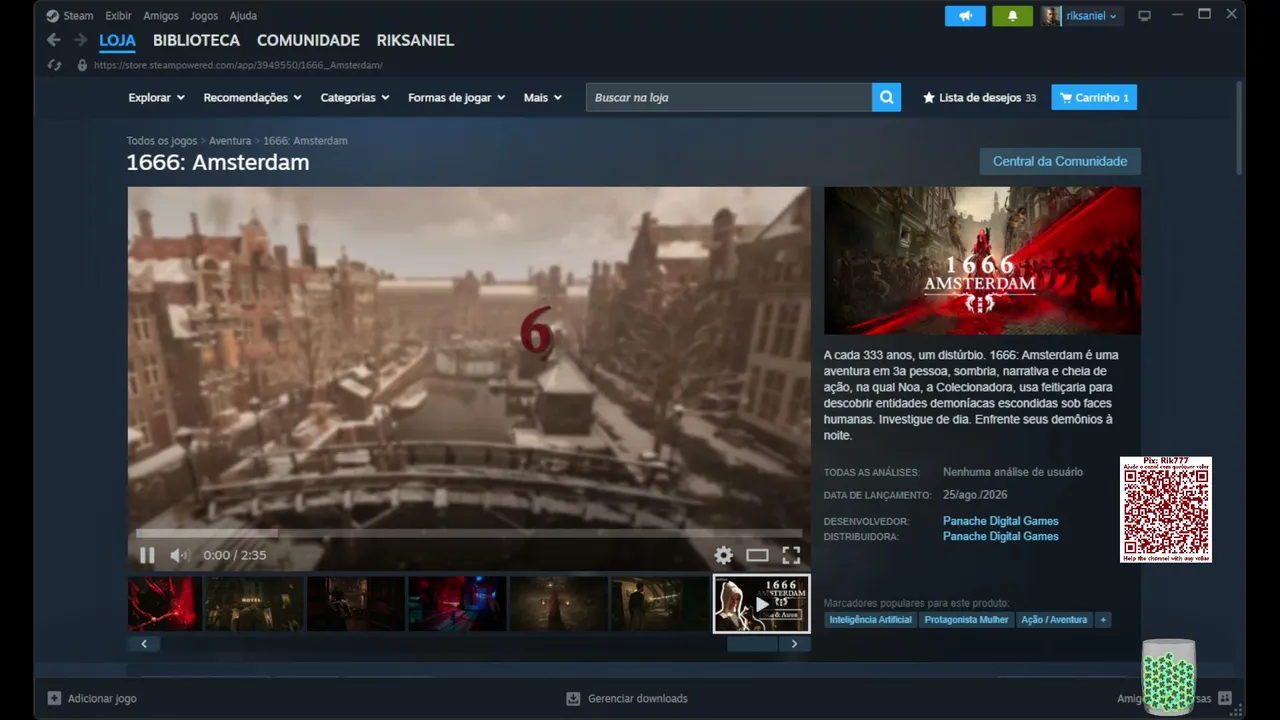Screen dimensions: 1280x720
Task: Open Panache Digital Games developer link
Action: click(x=1000, y=521)
